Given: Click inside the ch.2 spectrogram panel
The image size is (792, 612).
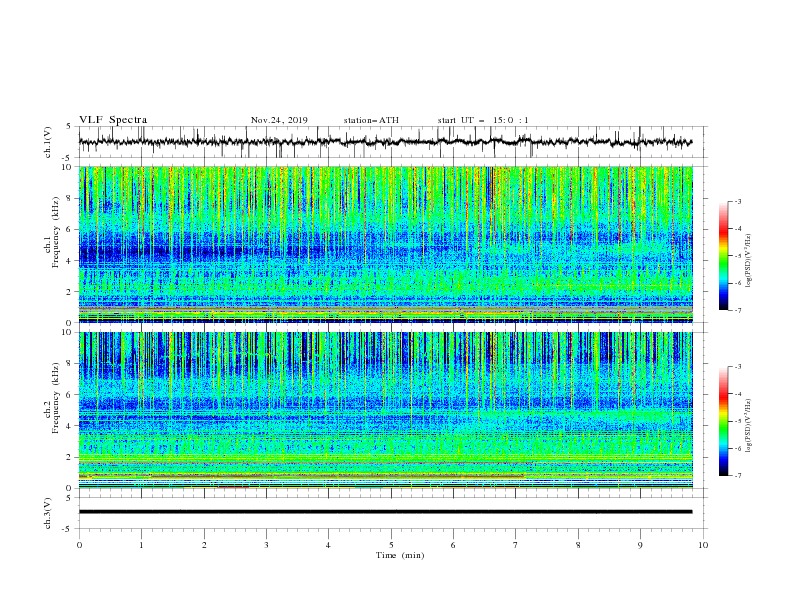Looking at the screenshot, I should 386,410.
